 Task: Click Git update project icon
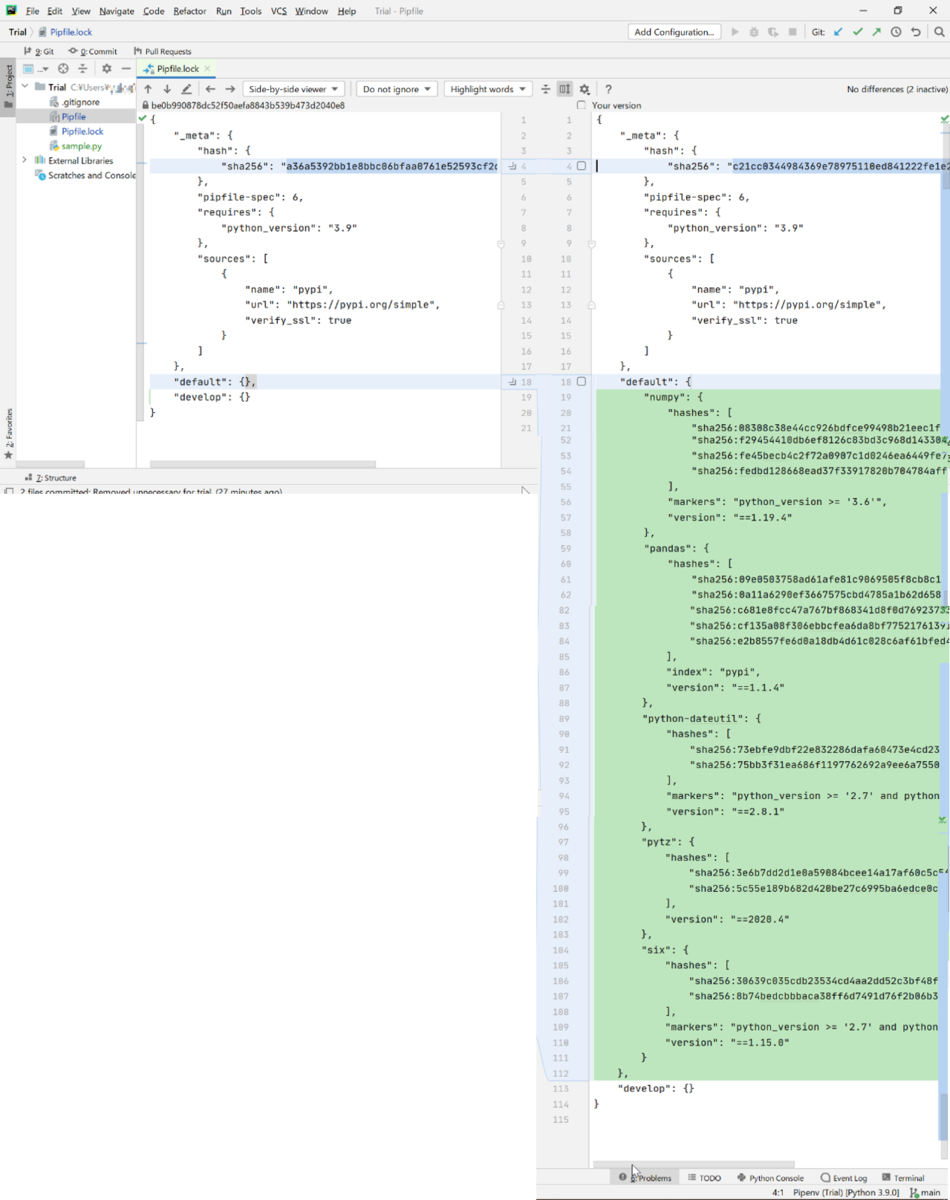[x=838, y=32]
